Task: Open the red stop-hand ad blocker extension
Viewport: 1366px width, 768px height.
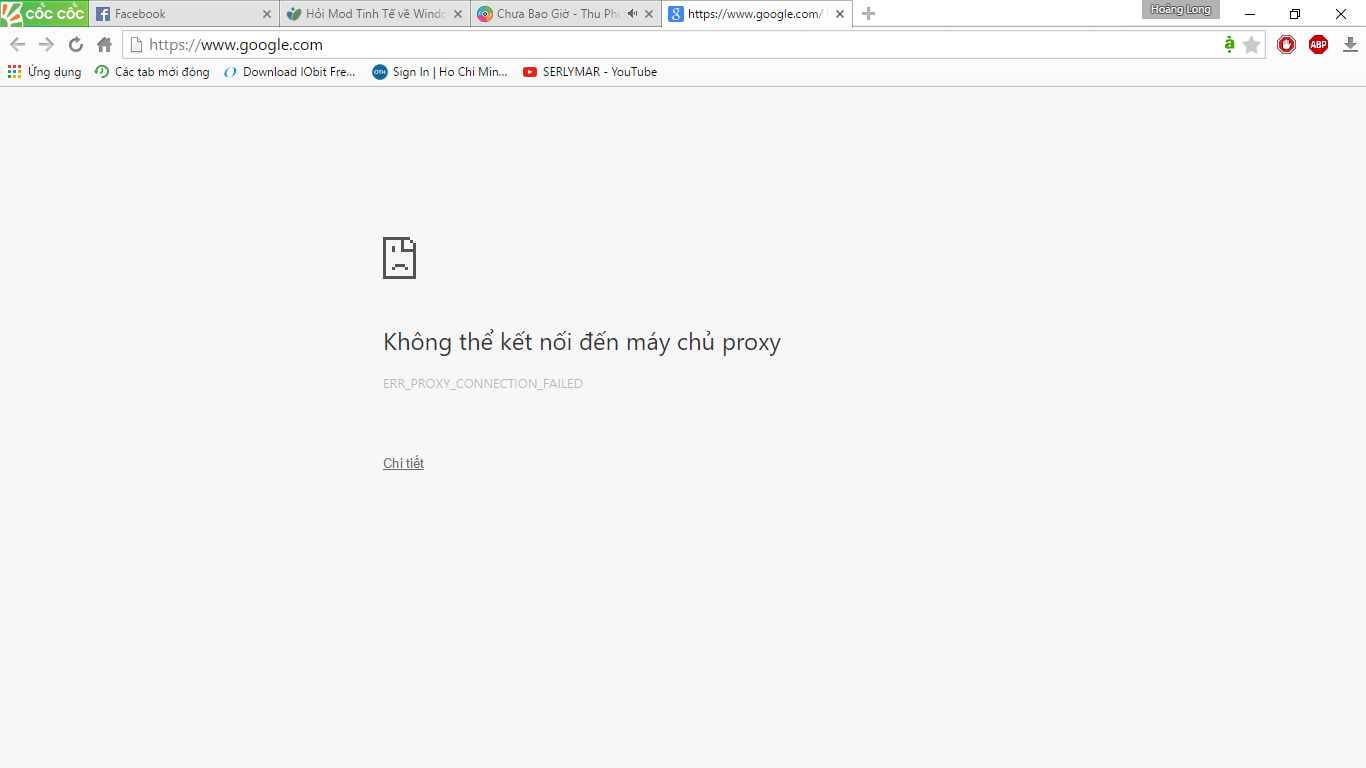Action: 1286,45
